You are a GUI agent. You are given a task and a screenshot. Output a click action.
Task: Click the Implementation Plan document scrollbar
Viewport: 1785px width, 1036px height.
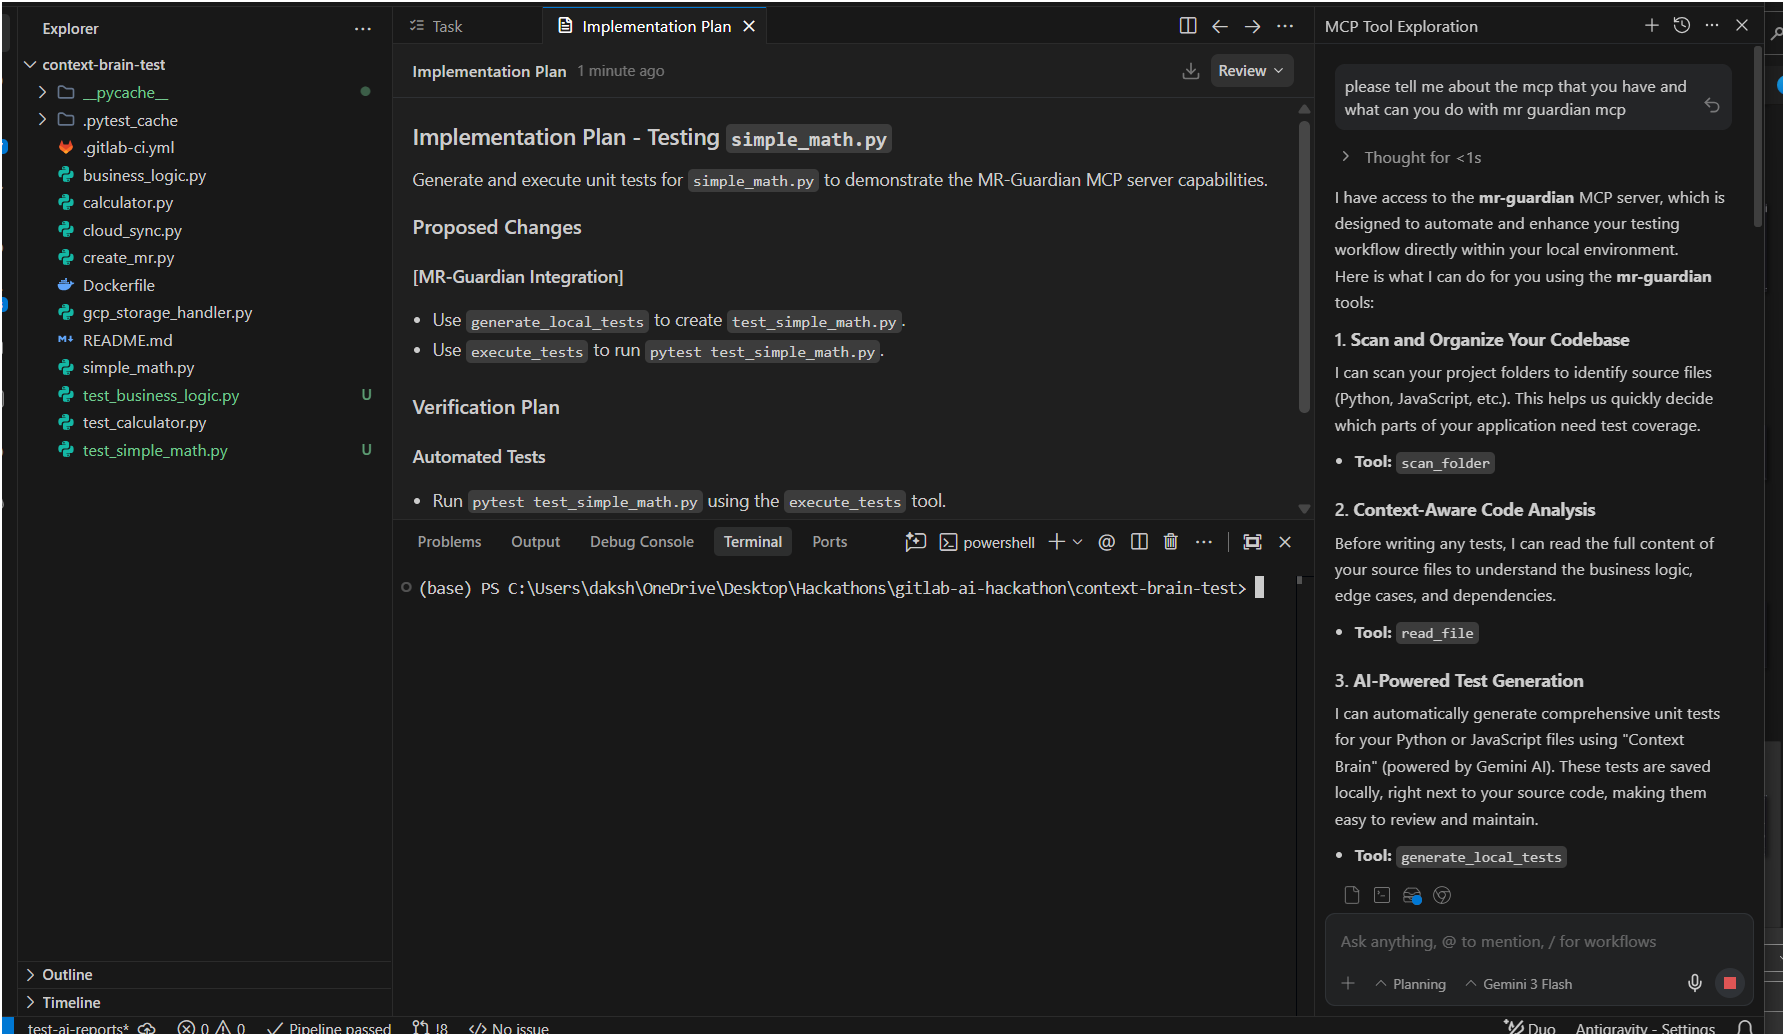pos(1304,266)
